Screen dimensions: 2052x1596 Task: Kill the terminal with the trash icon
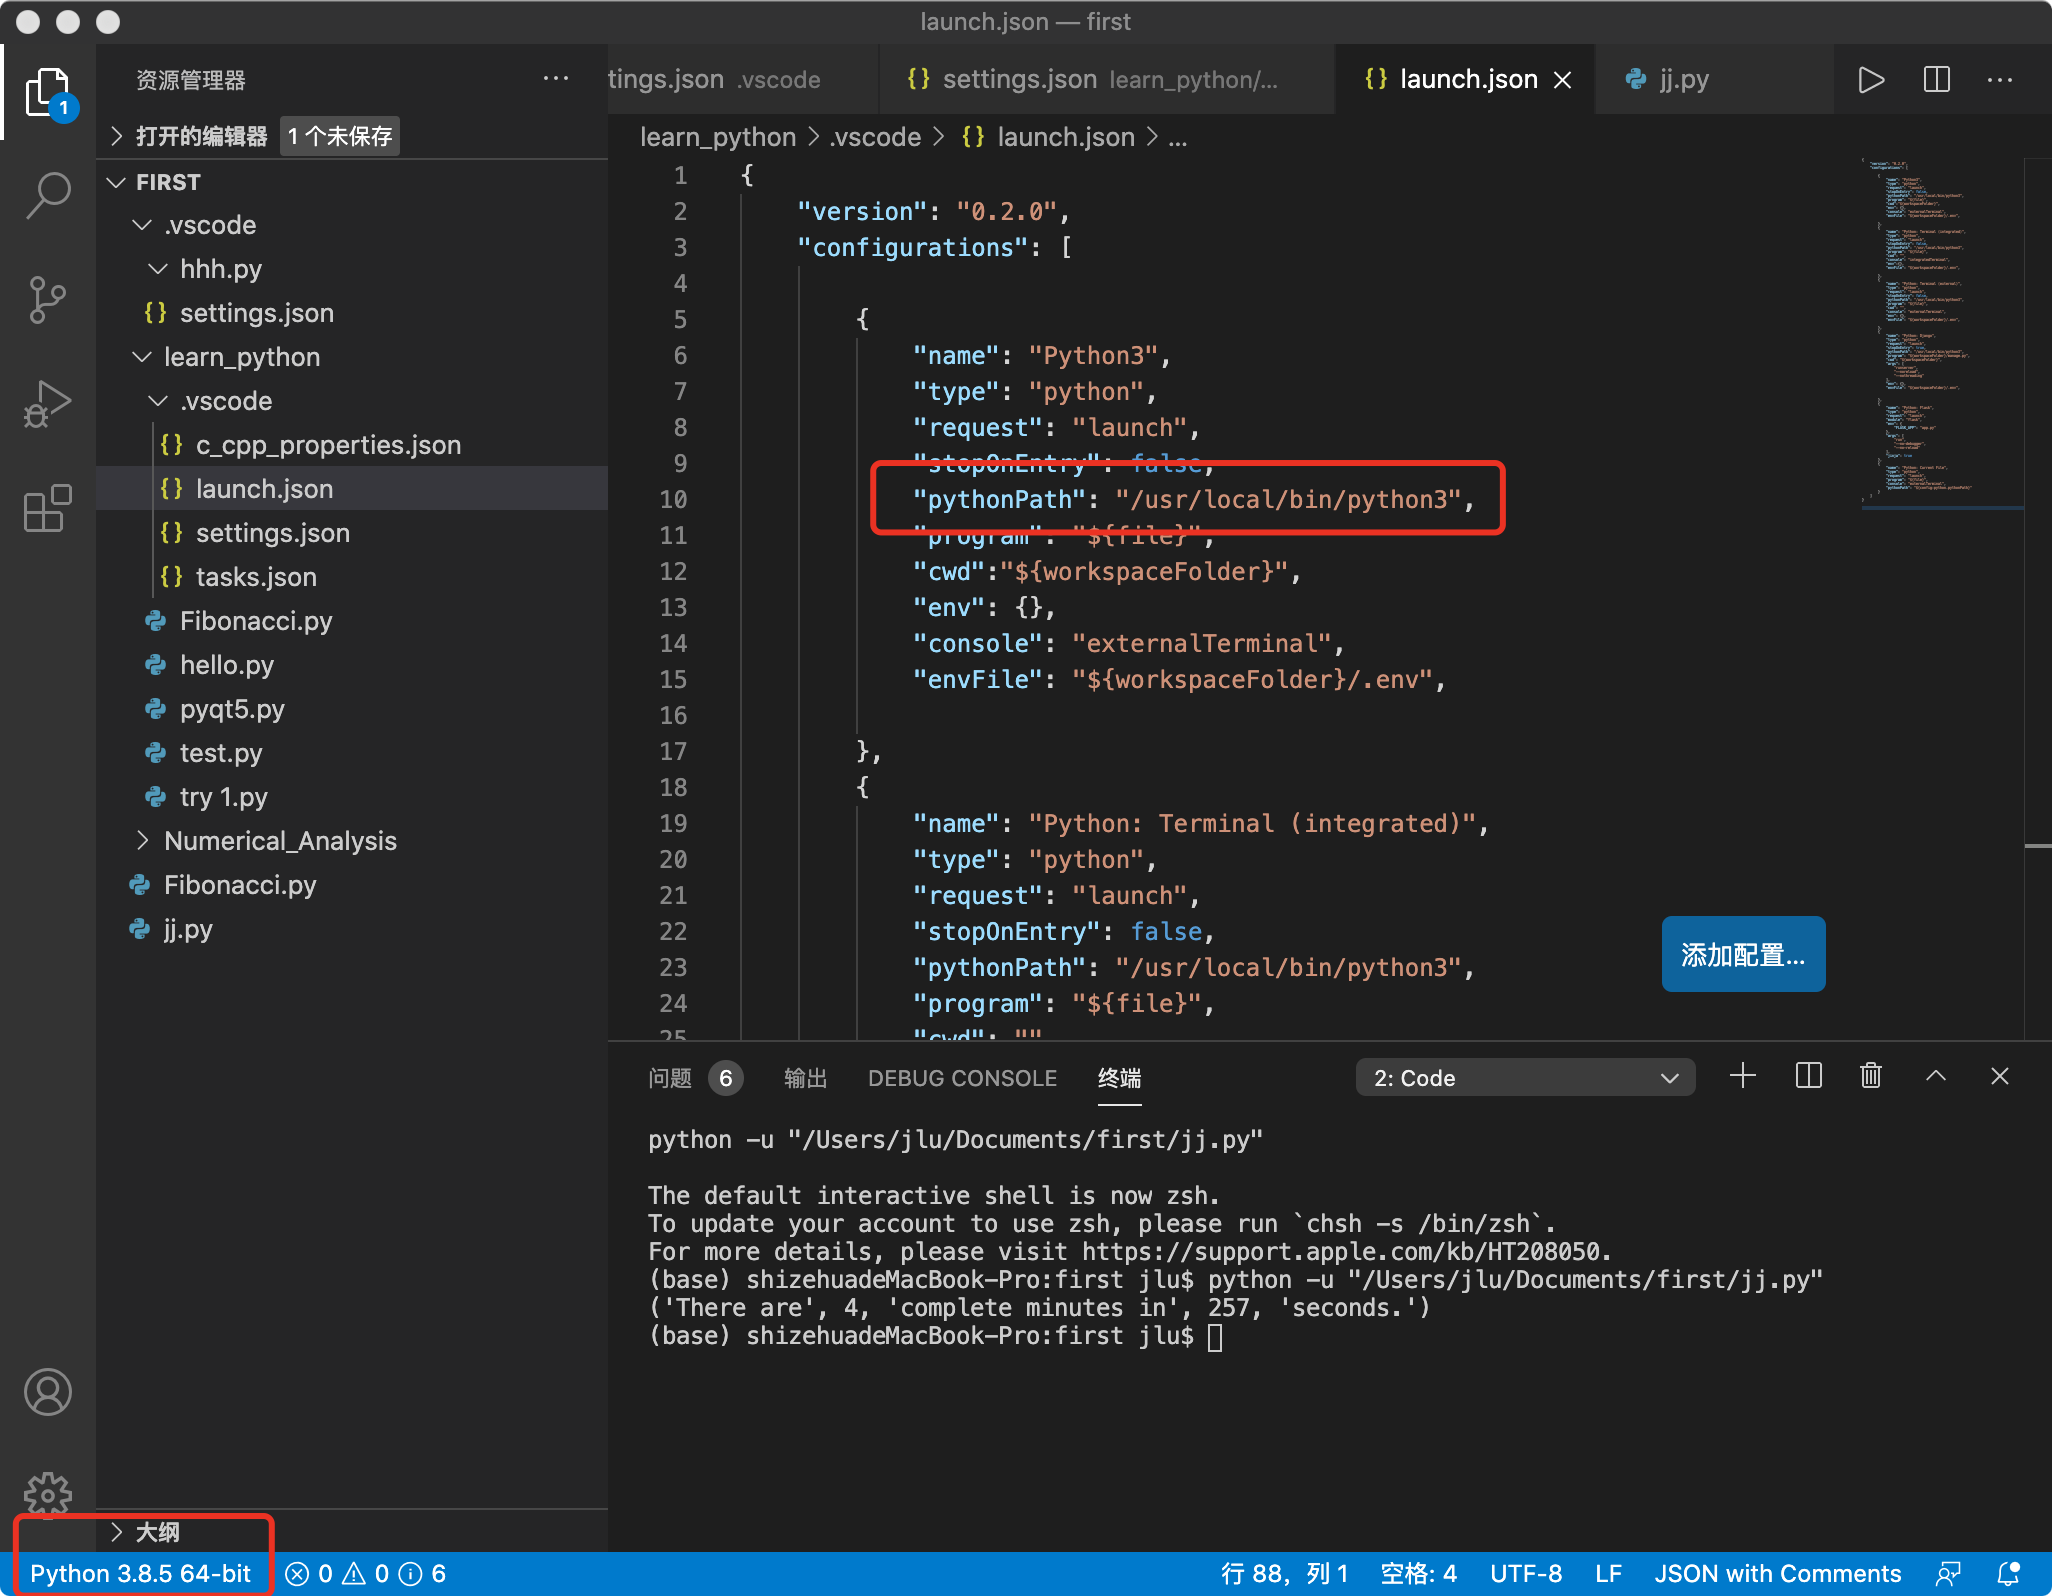1870,1077
